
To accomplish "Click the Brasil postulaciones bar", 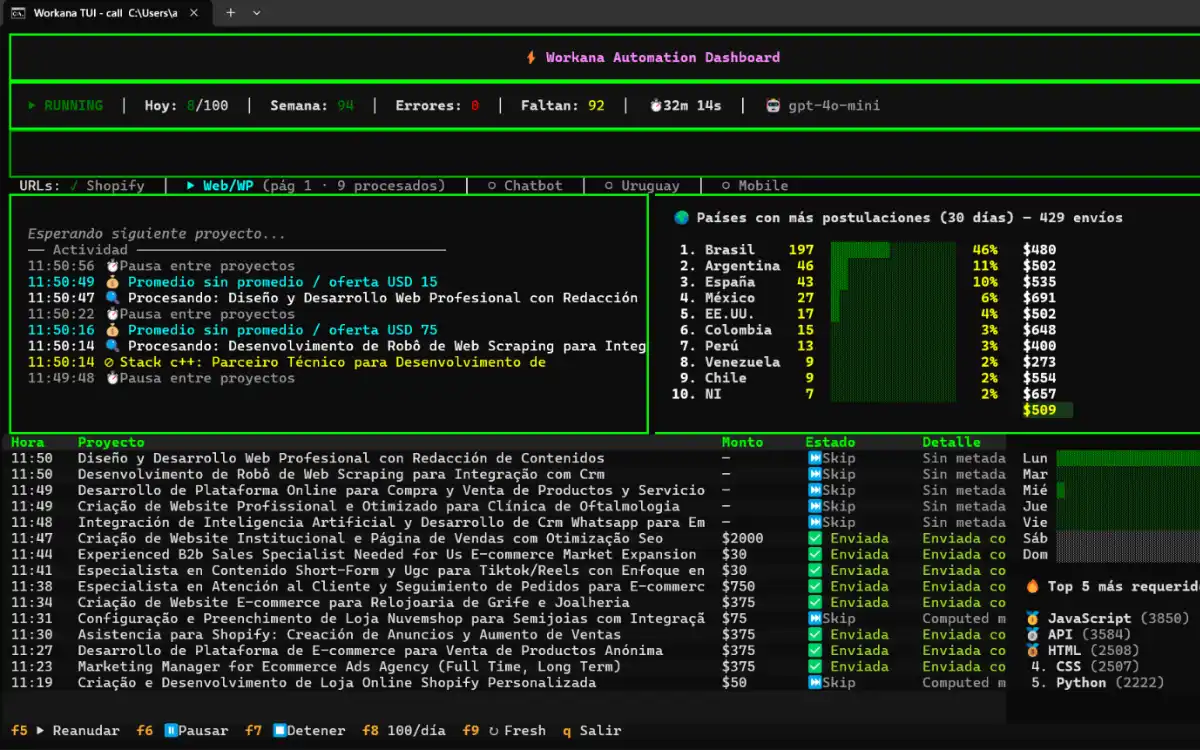I will [x=860, y=250].
